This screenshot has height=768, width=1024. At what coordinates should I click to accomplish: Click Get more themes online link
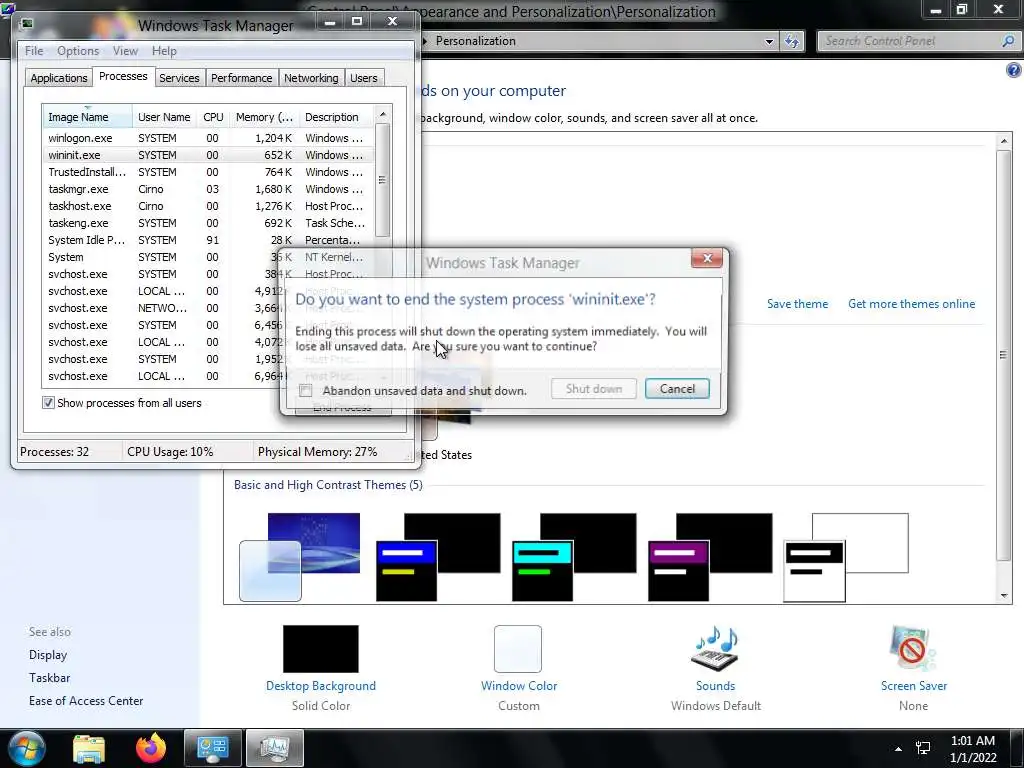click(x=911, y=304)
